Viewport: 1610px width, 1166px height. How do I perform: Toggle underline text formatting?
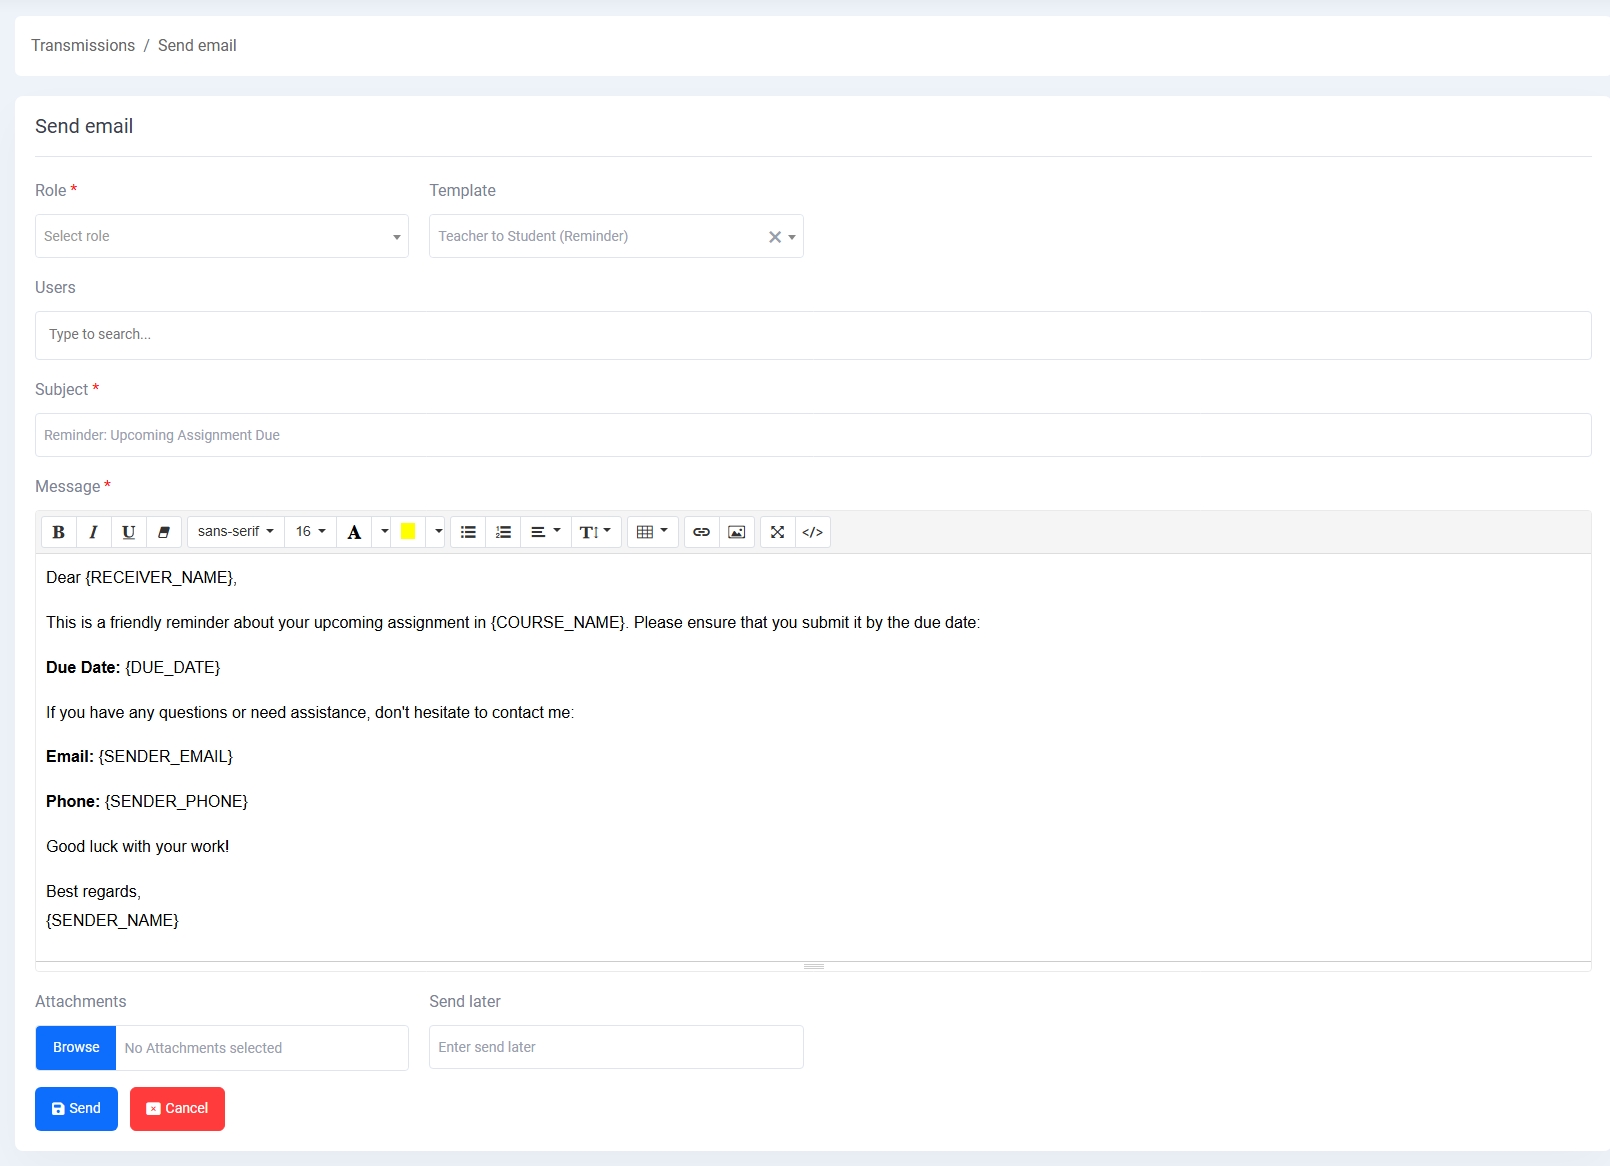[x=128, y=532]
